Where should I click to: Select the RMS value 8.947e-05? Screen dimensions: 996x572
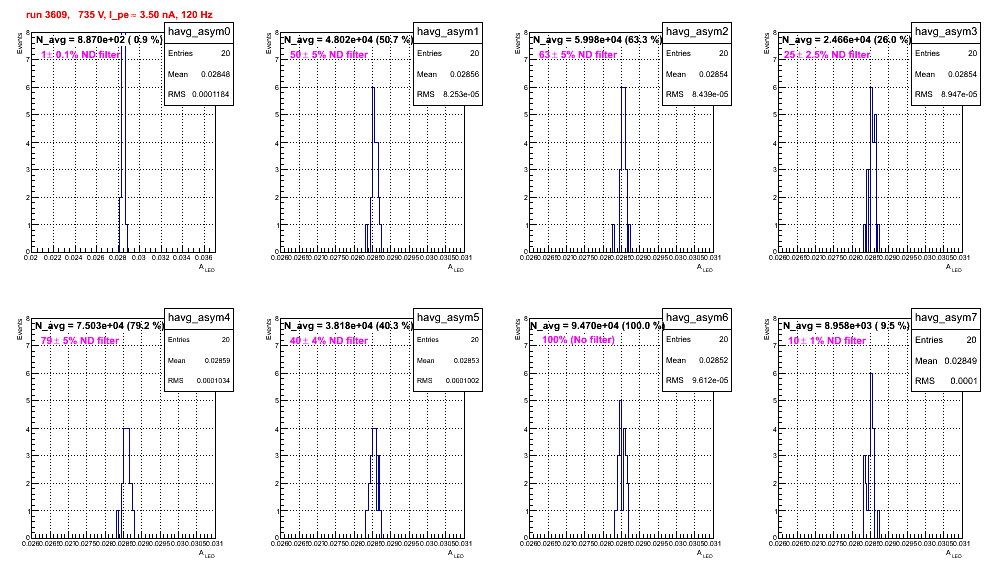959,94
